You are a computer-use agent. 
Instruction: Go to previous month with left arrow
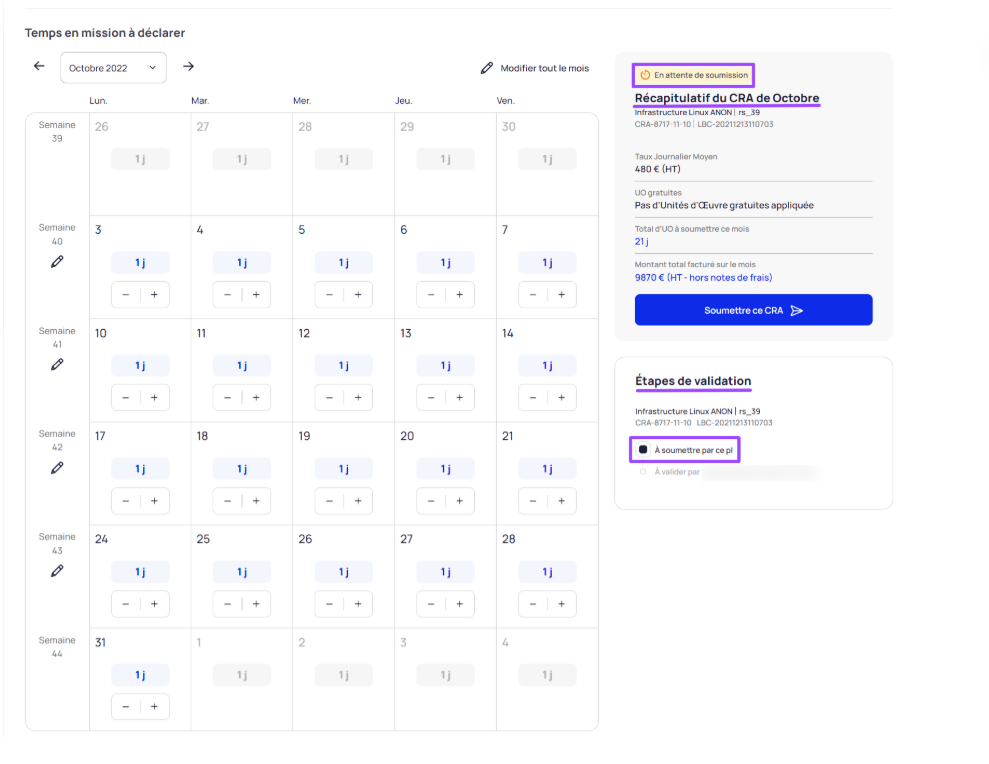(x=39, y=67)
